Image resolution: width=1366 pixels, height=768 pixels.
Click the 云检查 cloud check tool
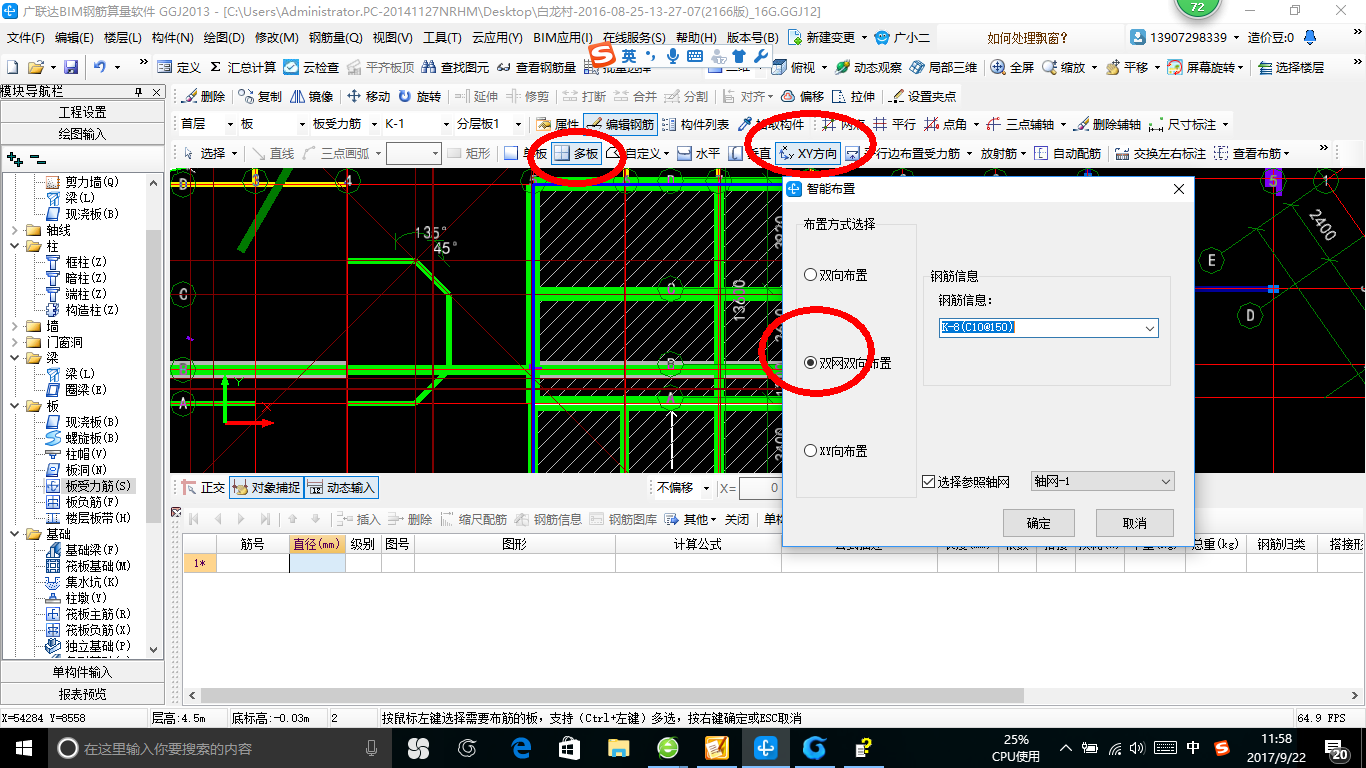pyautogui.click(x=311, y=68)
